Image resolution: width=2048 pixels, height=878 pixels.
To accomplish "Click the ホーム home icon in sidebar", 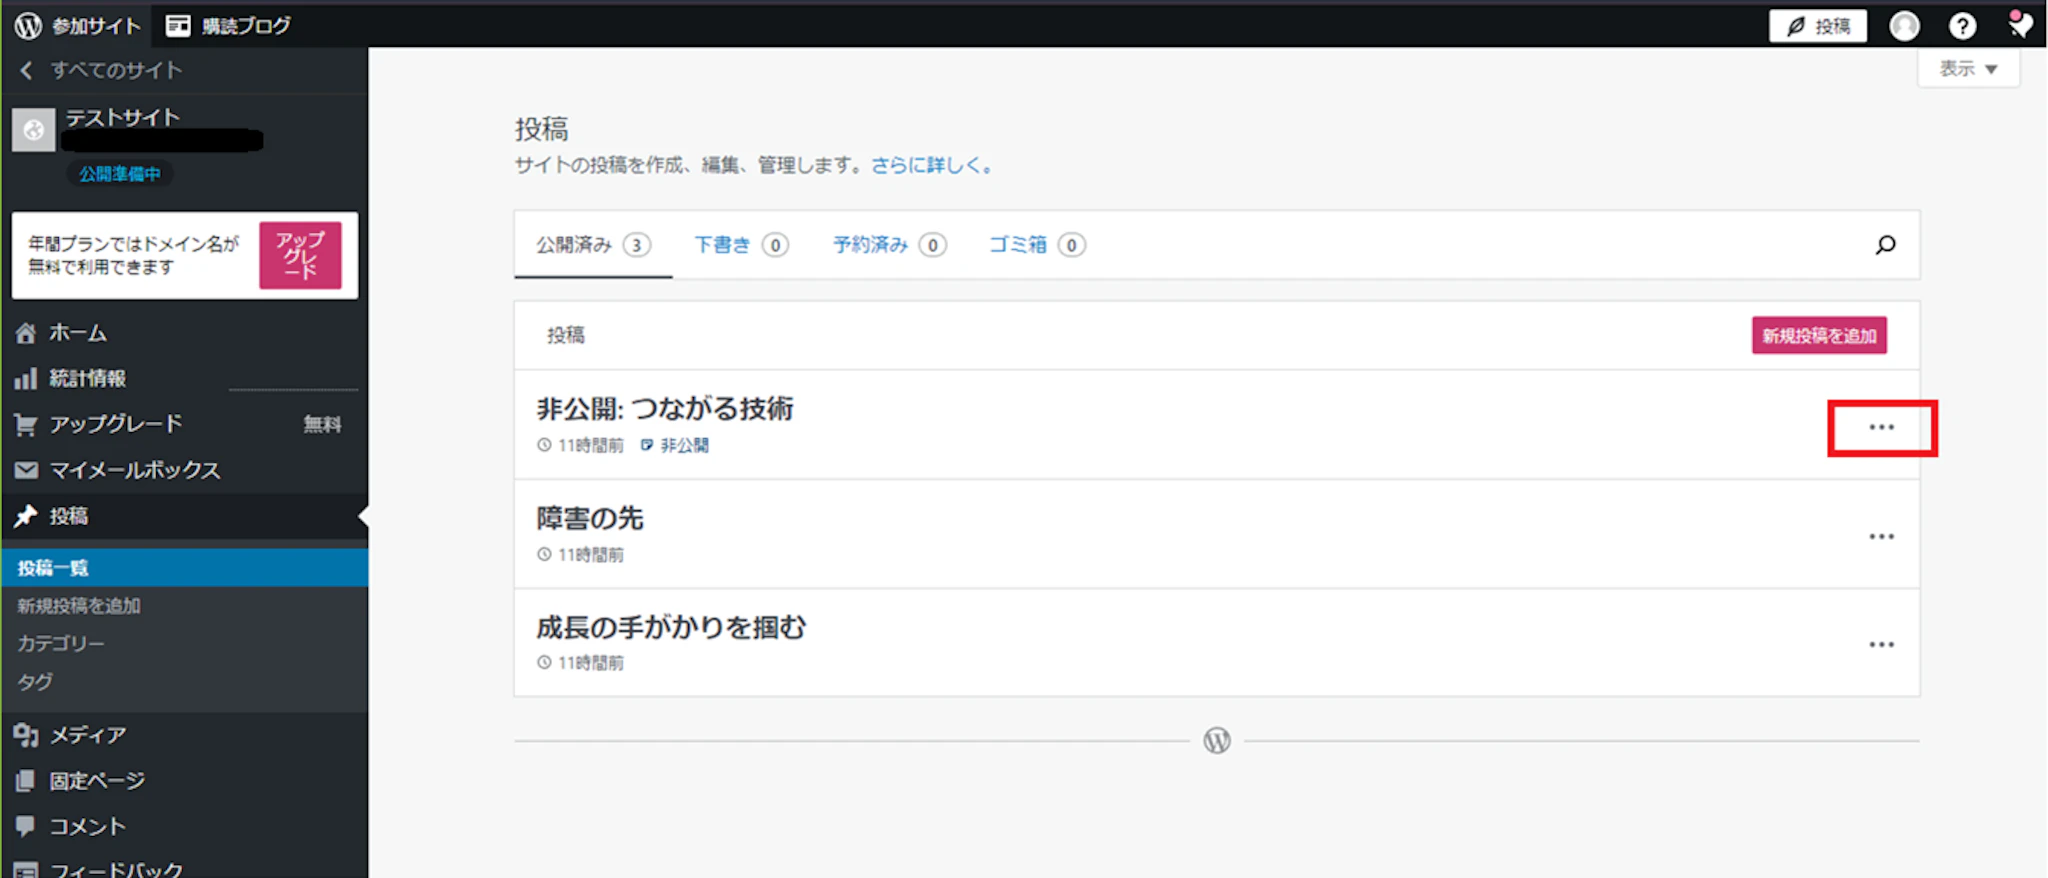I will click(x=26, y=333).
